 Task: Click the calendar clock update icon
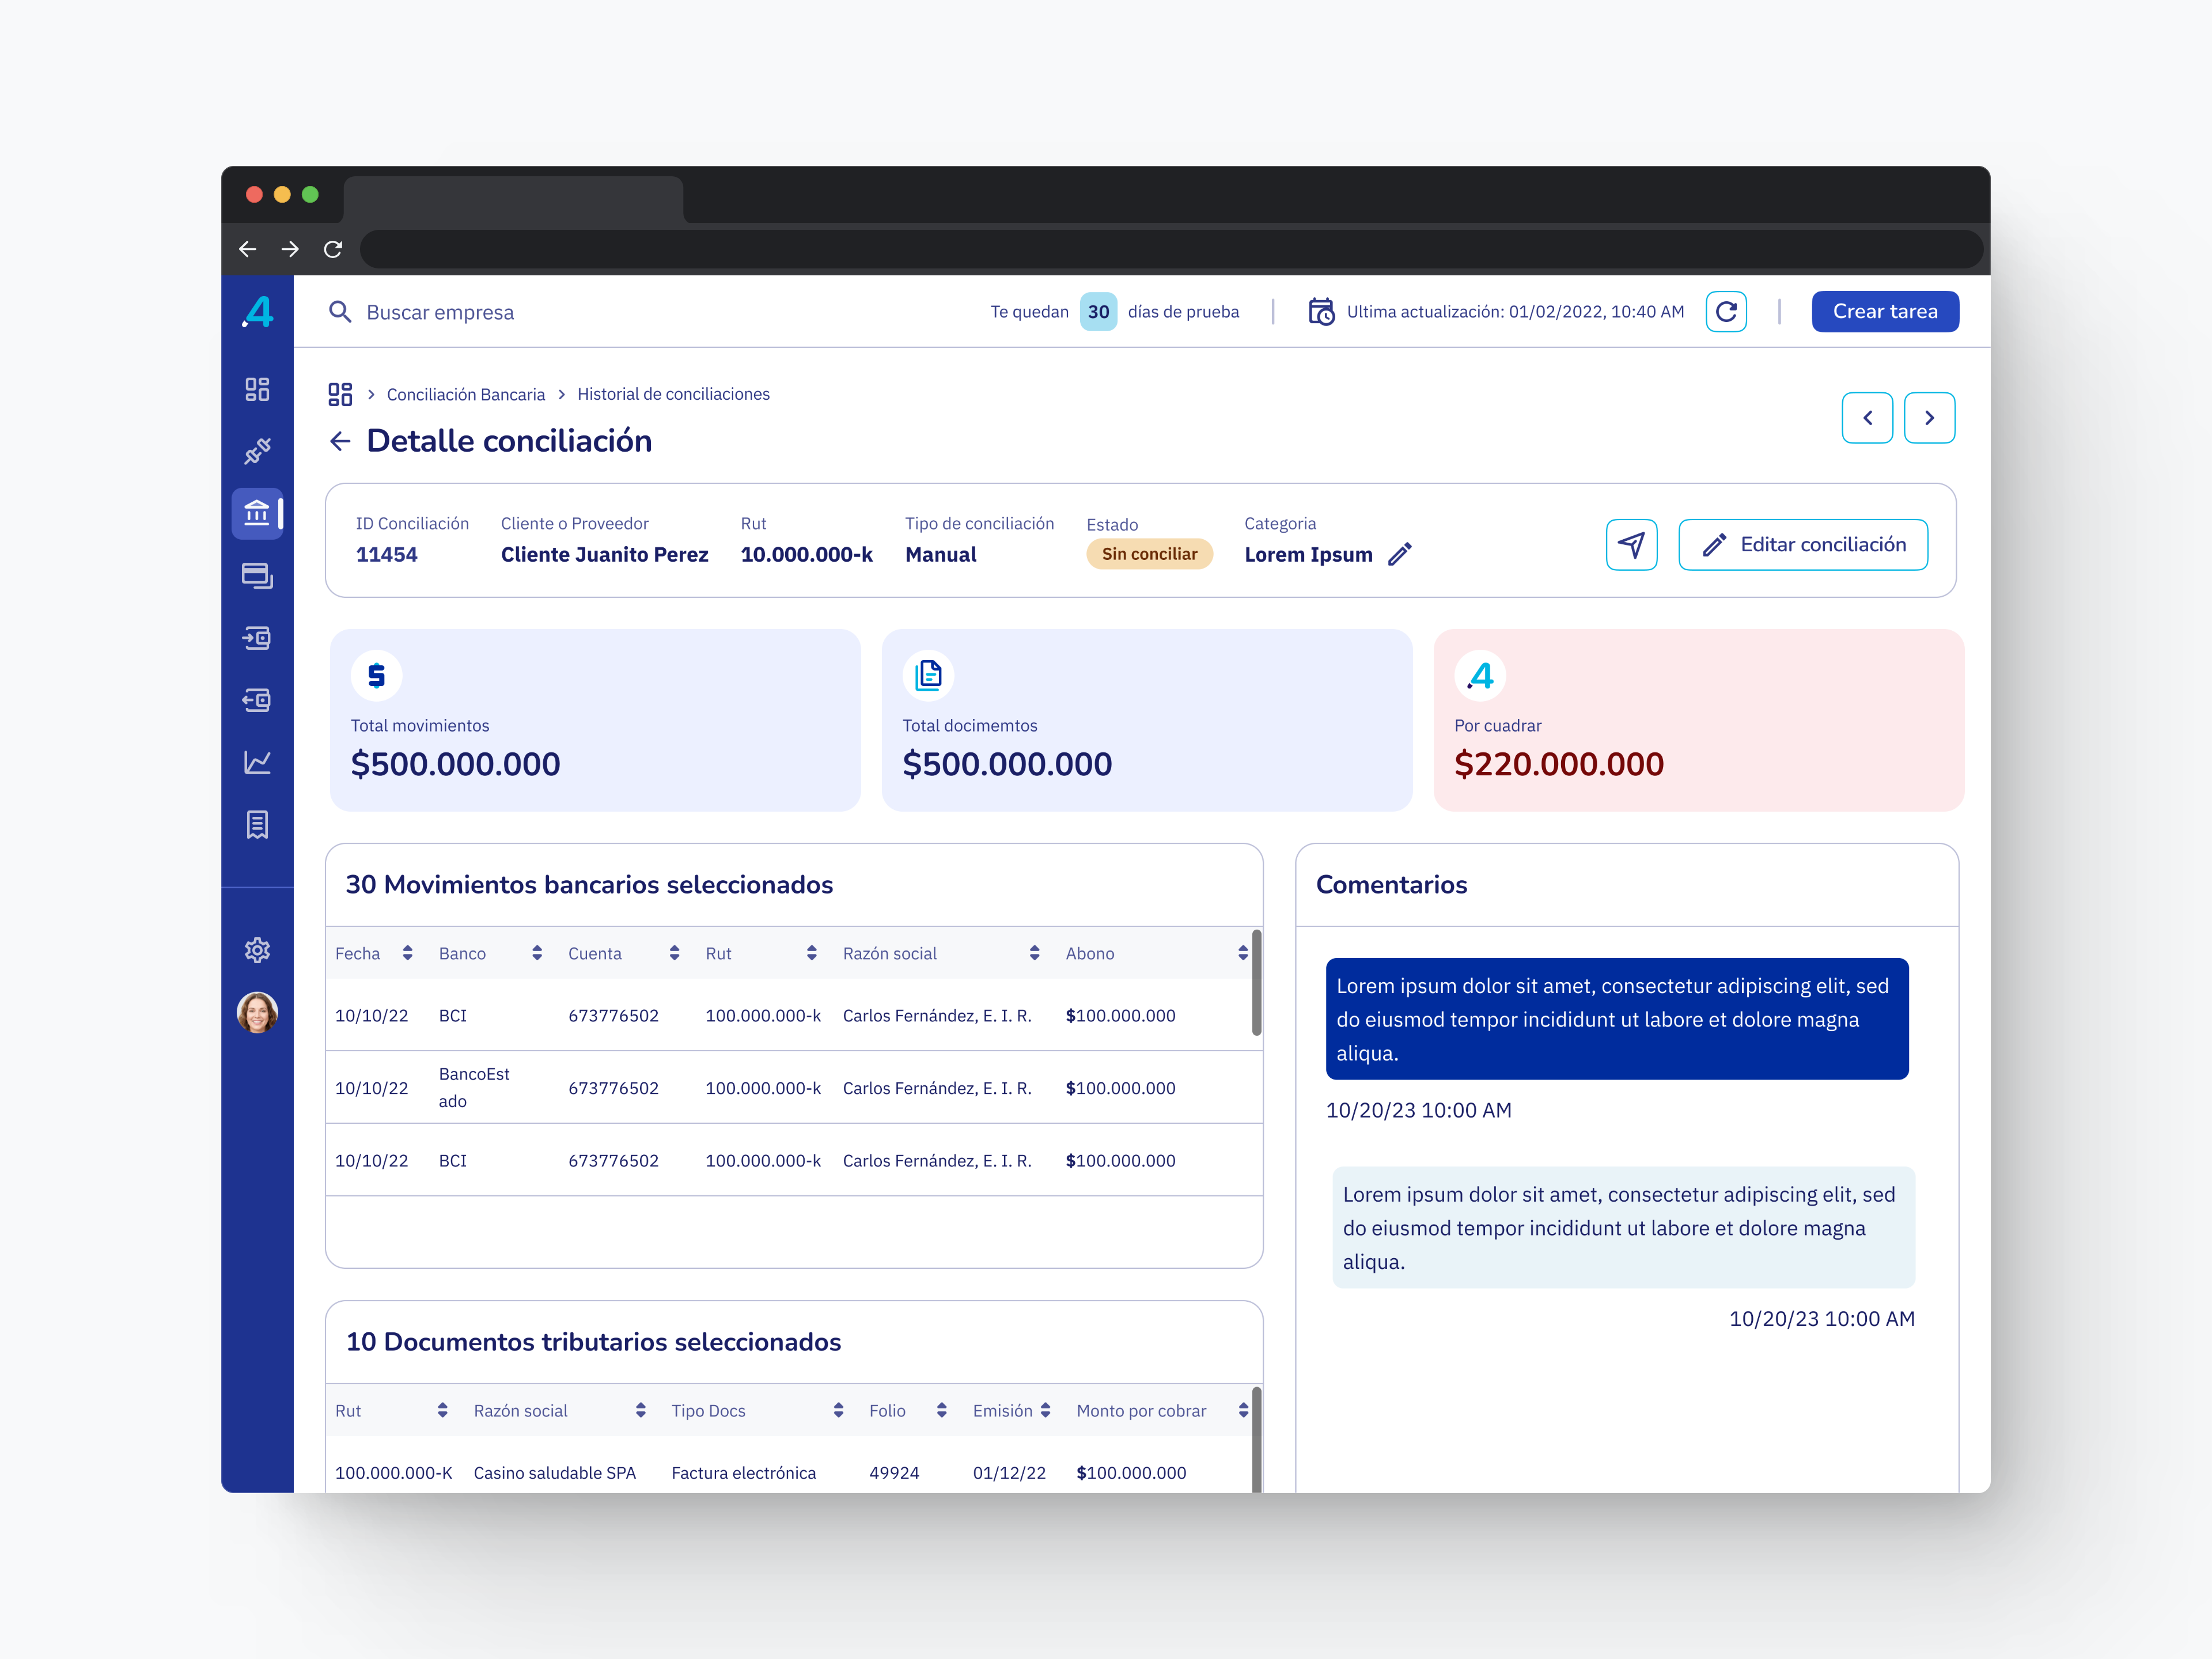1321,312
